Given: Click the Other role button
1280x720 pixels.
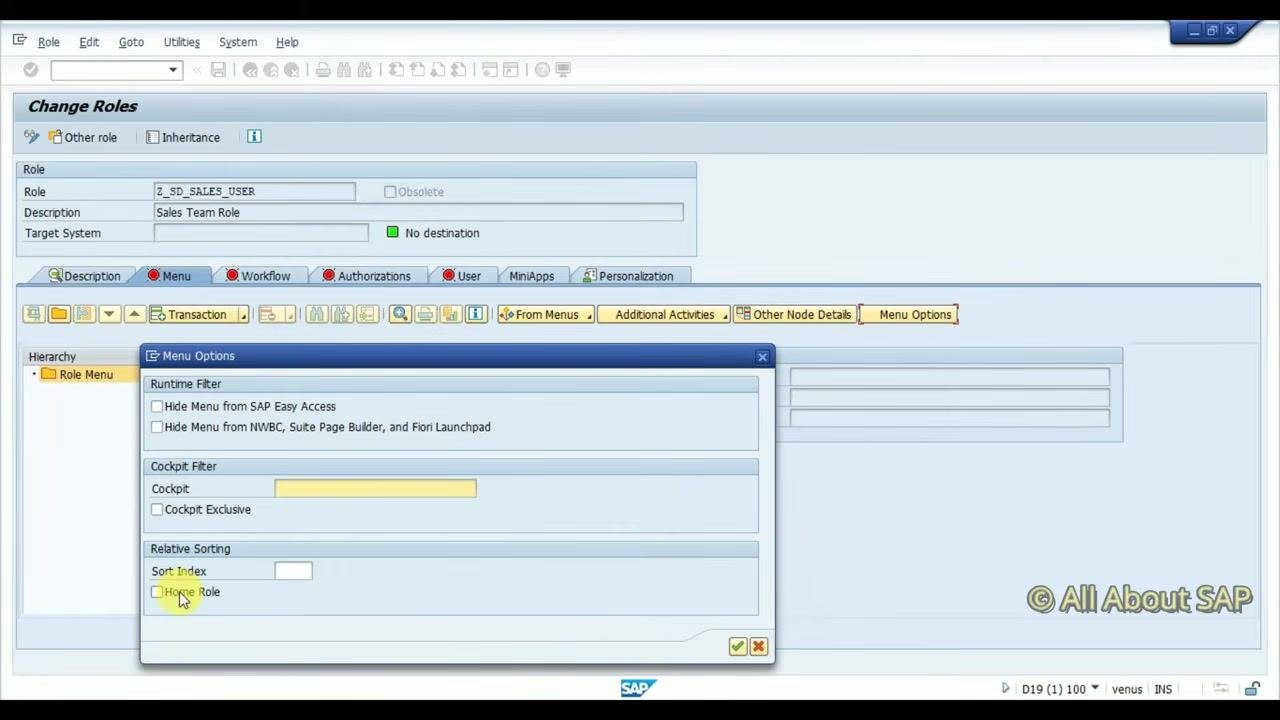Looking at the screenshot, I should [x=82, y=137].
